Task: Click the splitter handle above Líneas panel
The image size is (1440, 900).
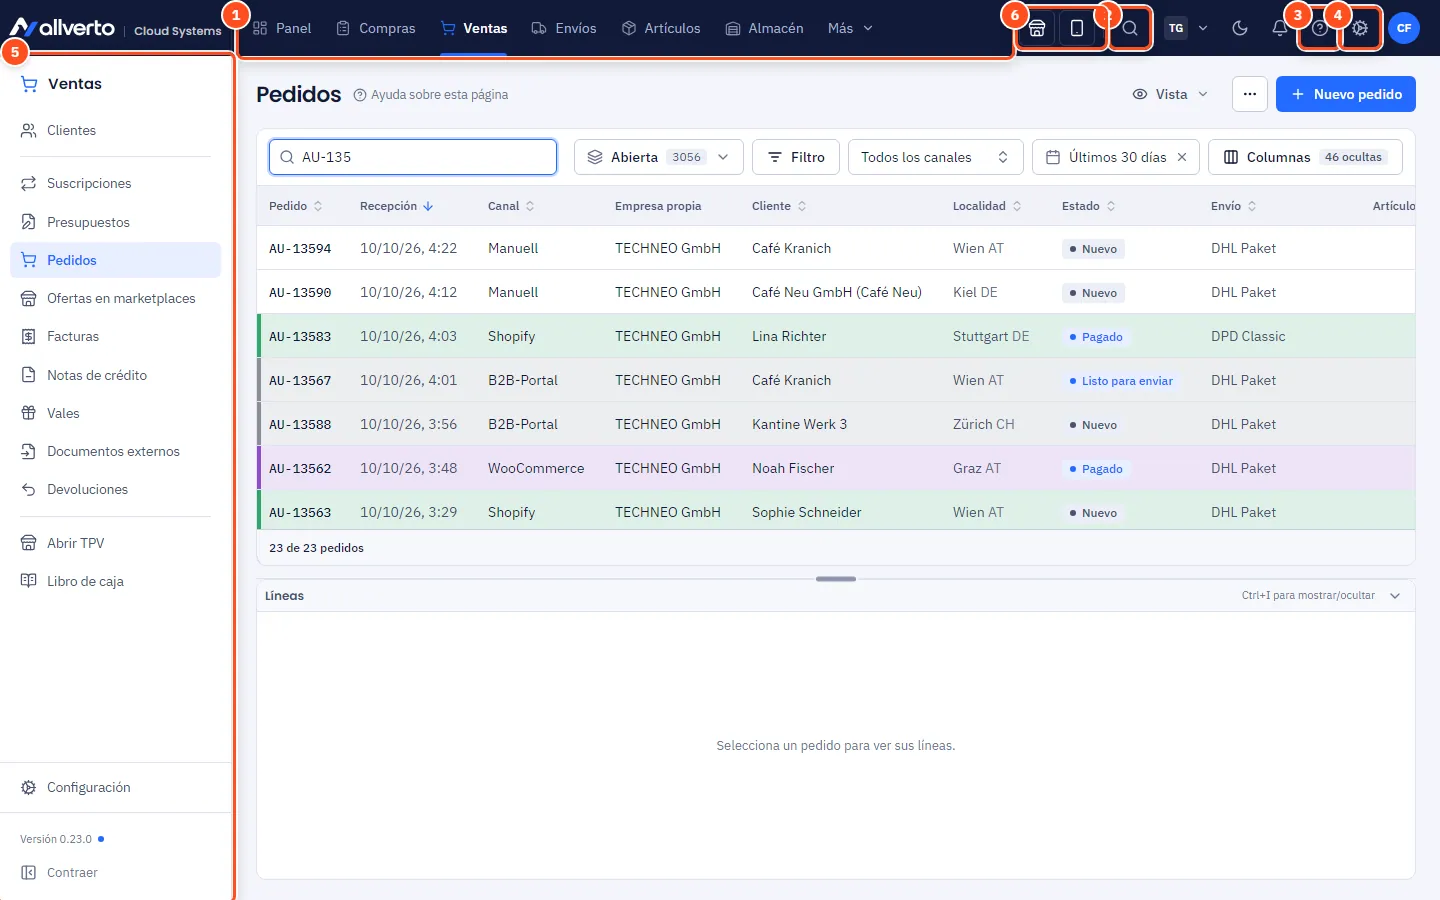Action: coord(836,579)
